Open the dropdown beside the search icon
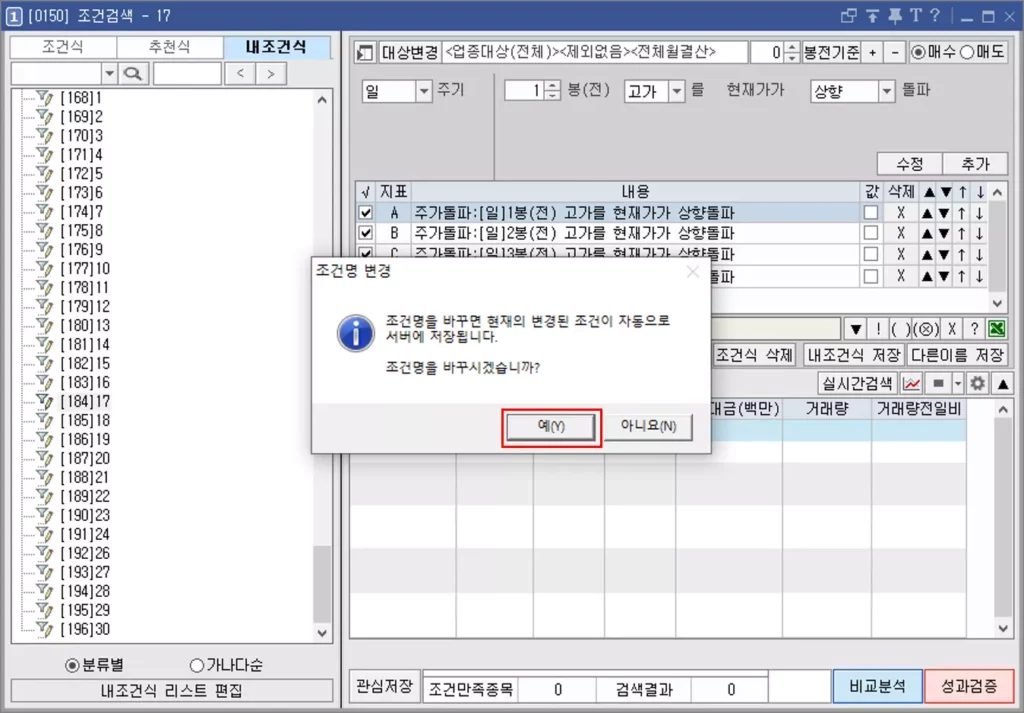This screenshot has width=1024, height=713. 110,73
